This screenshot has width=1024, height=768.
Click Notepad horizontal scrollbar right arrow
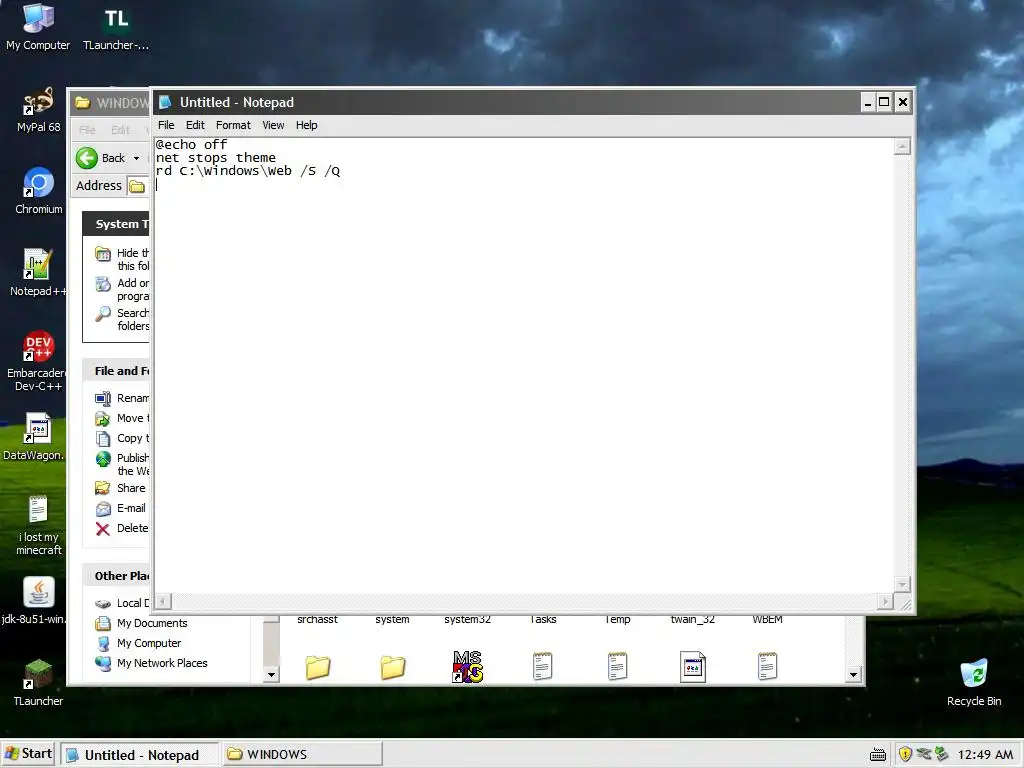click(x=885, y=601)
